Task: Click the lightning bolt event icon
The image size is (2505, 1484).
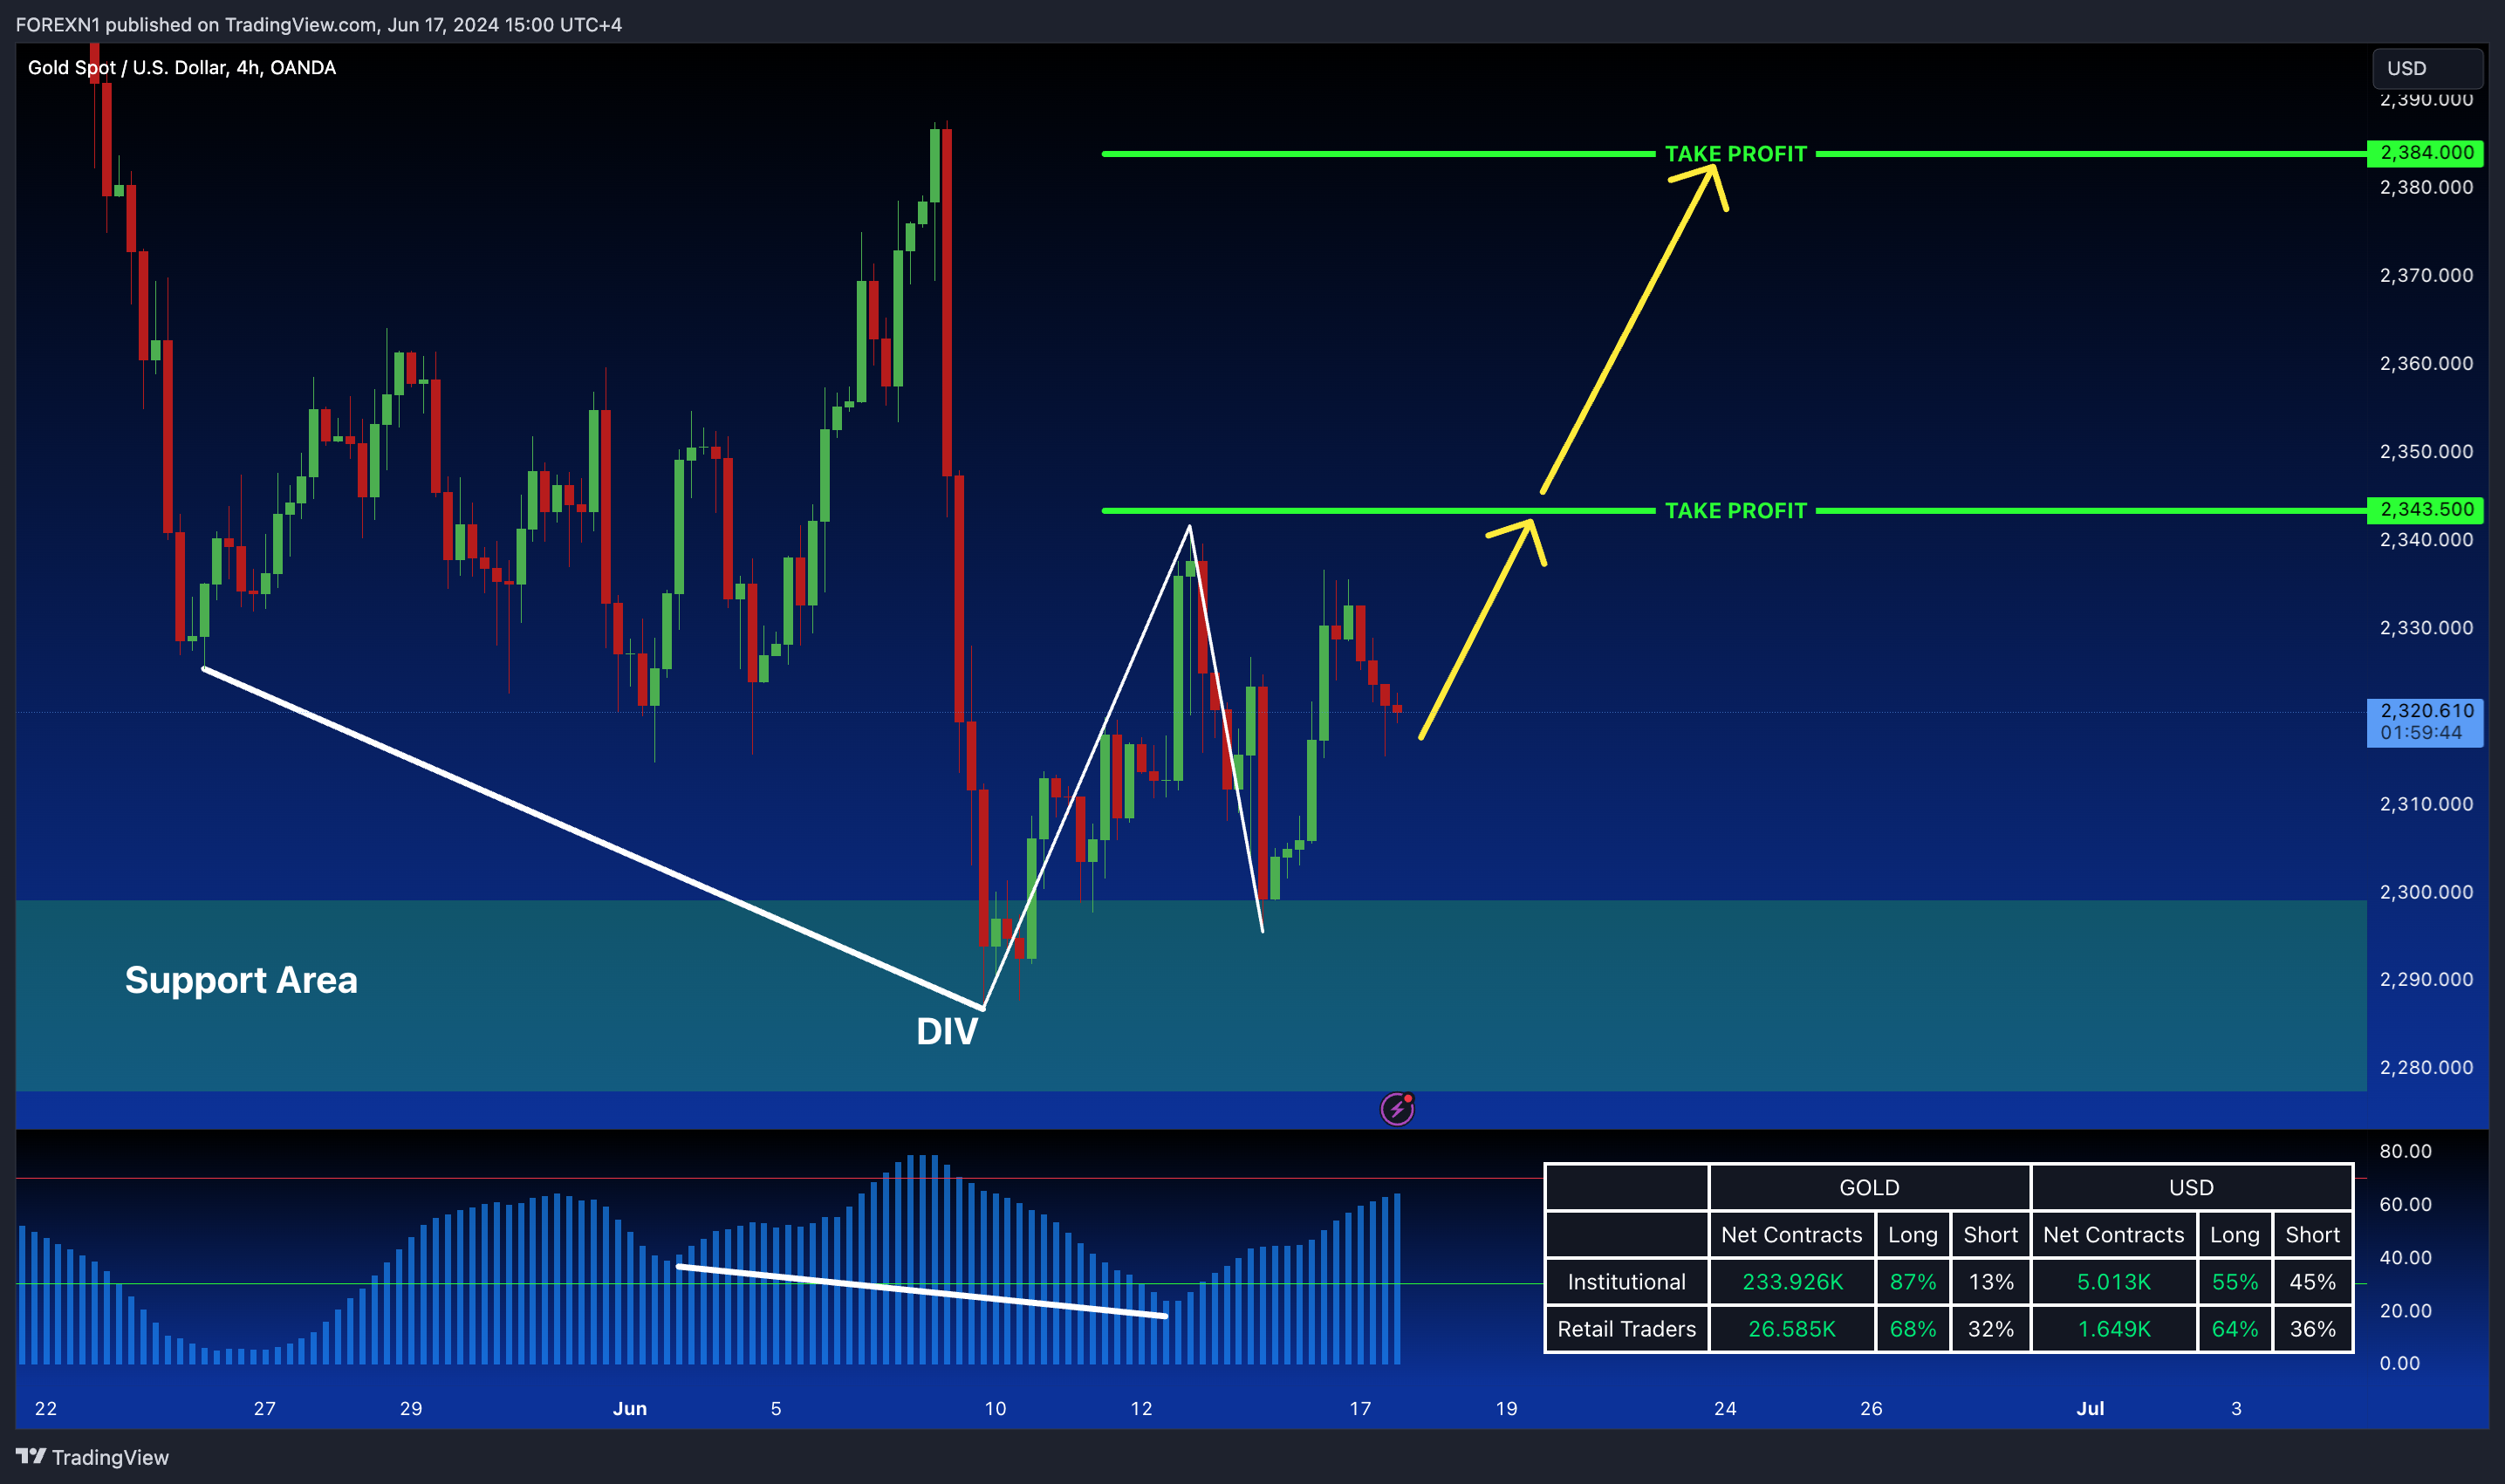Action: coord(1397,1109)
